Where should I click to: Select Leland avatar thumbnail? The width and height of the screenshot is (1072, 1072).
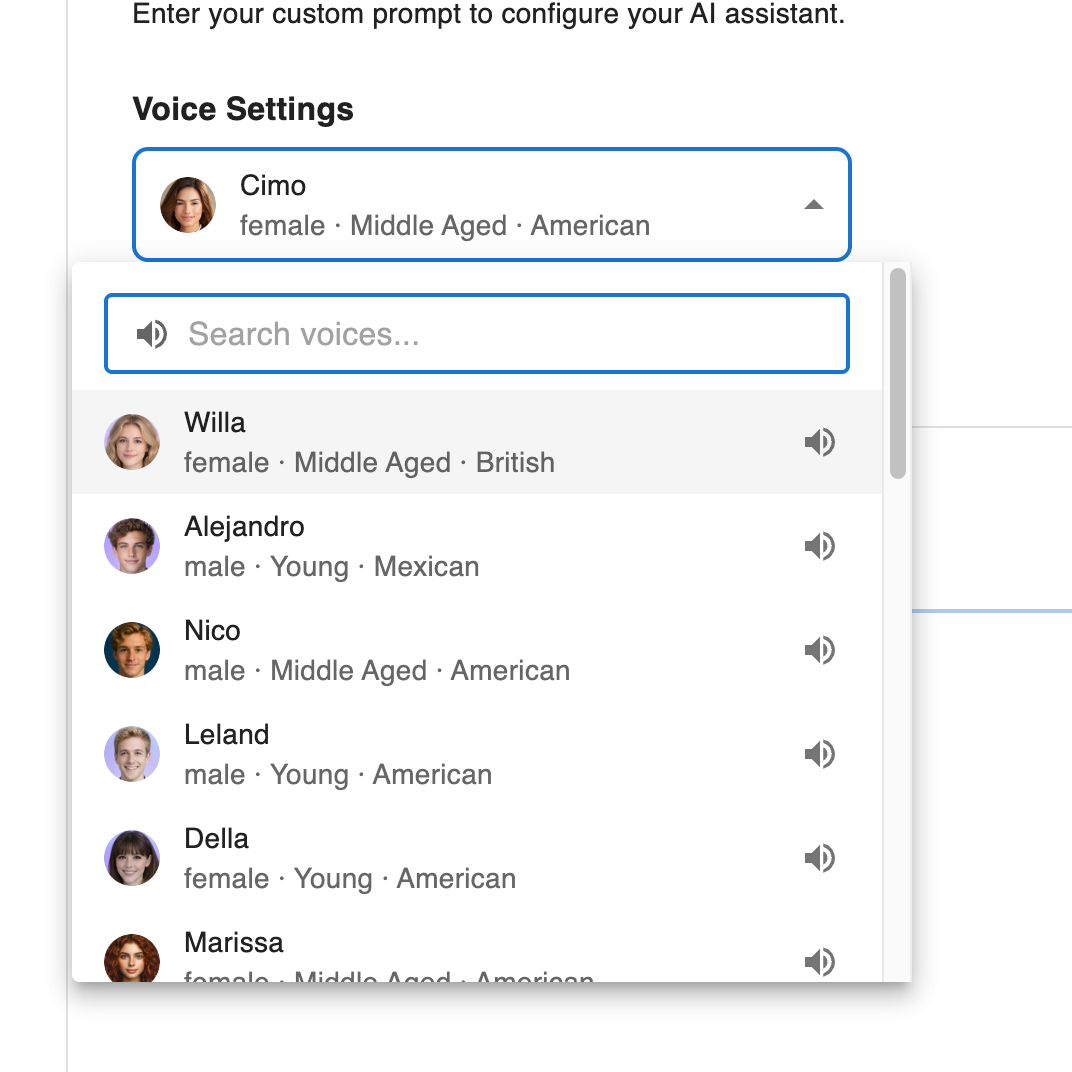coord(132,753)
